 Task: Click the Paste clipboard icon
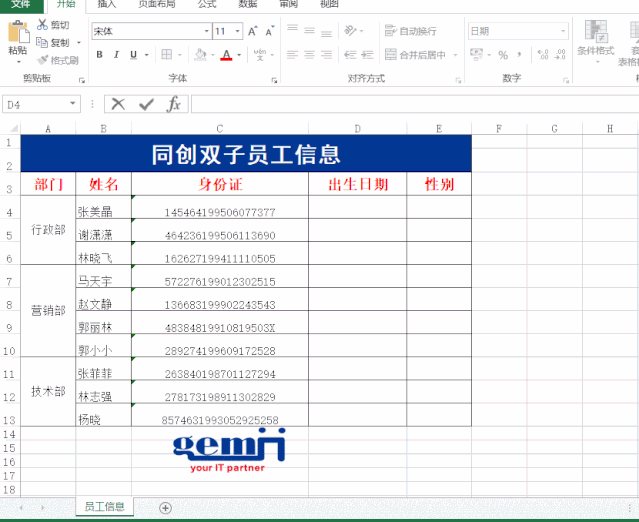(18, 32)
